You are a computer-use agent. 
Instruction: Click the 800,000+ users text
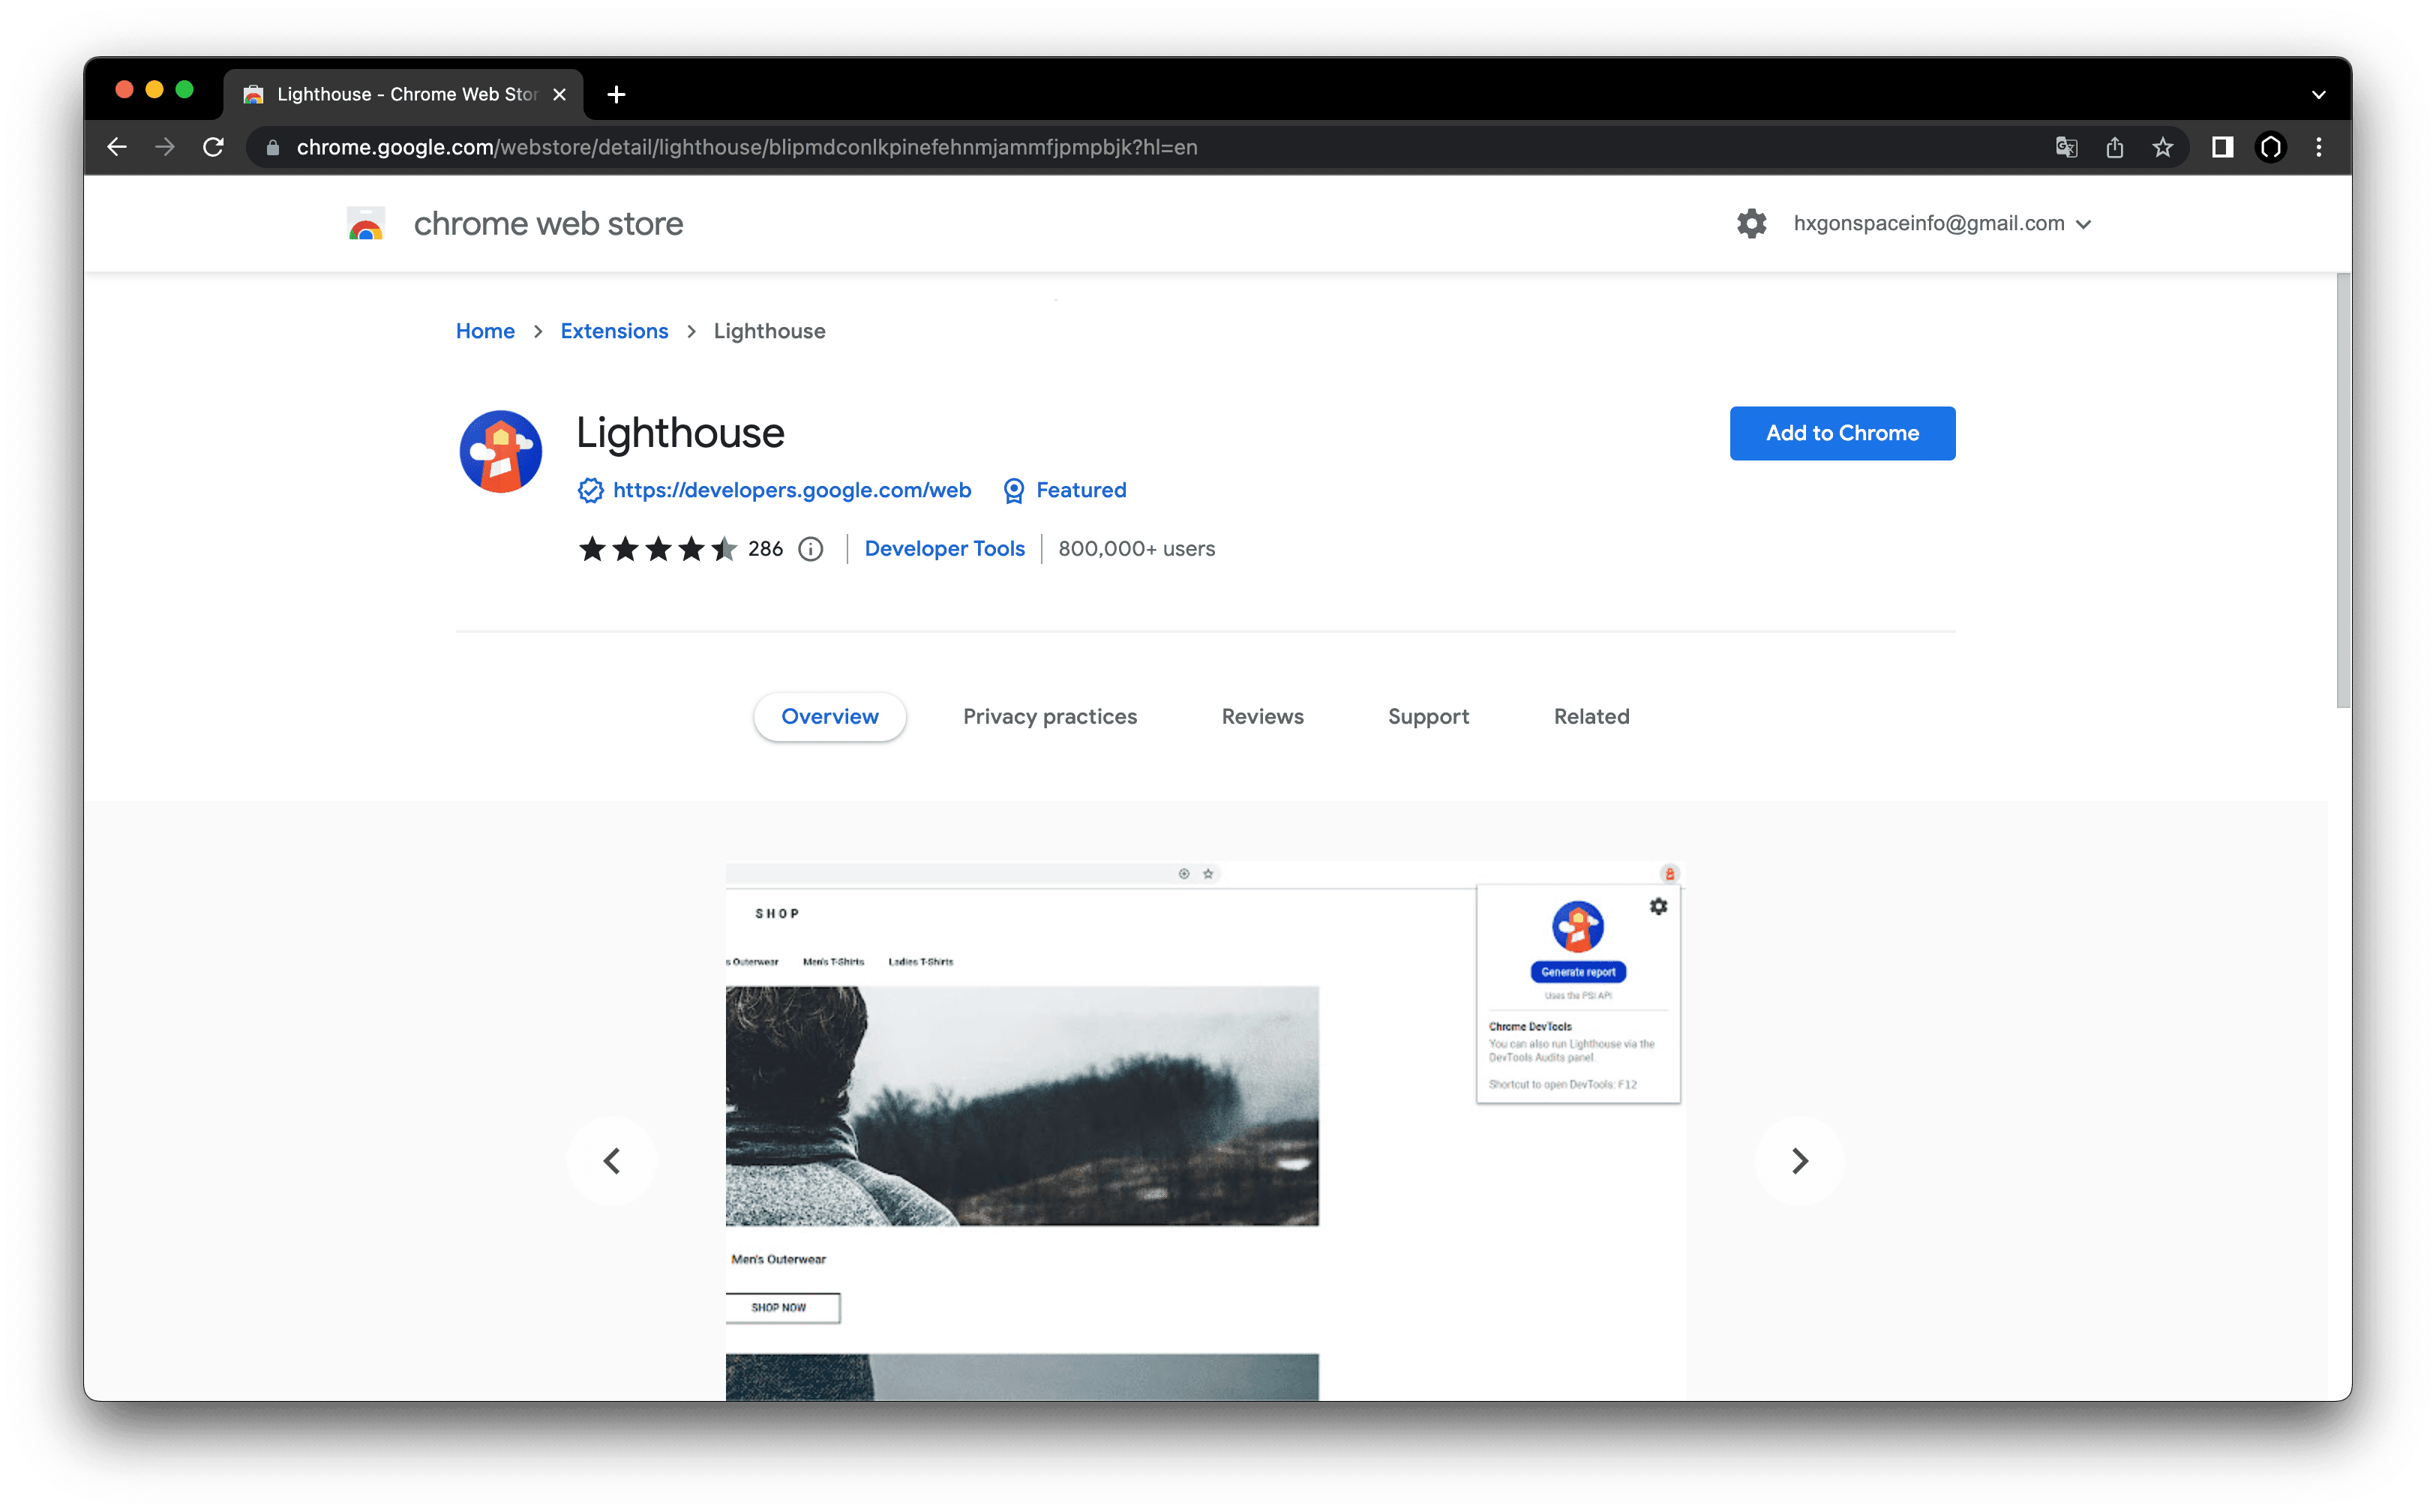point(1136,549)
